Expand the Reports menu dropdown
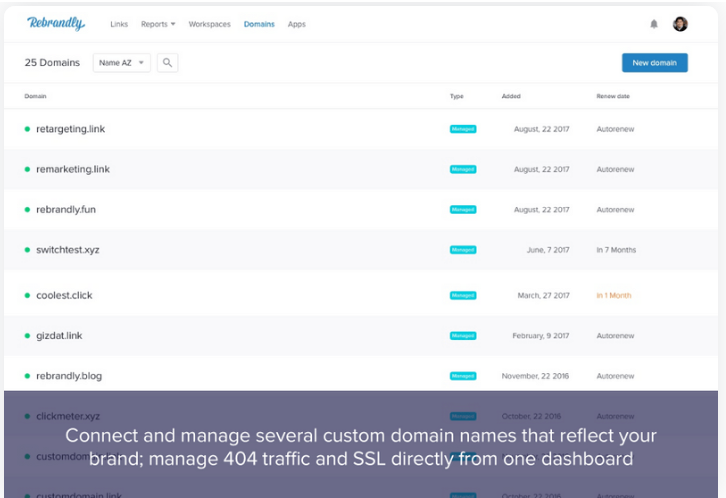Image resolution: width=726 pixels, height=498 pixels. pos(158,24)
